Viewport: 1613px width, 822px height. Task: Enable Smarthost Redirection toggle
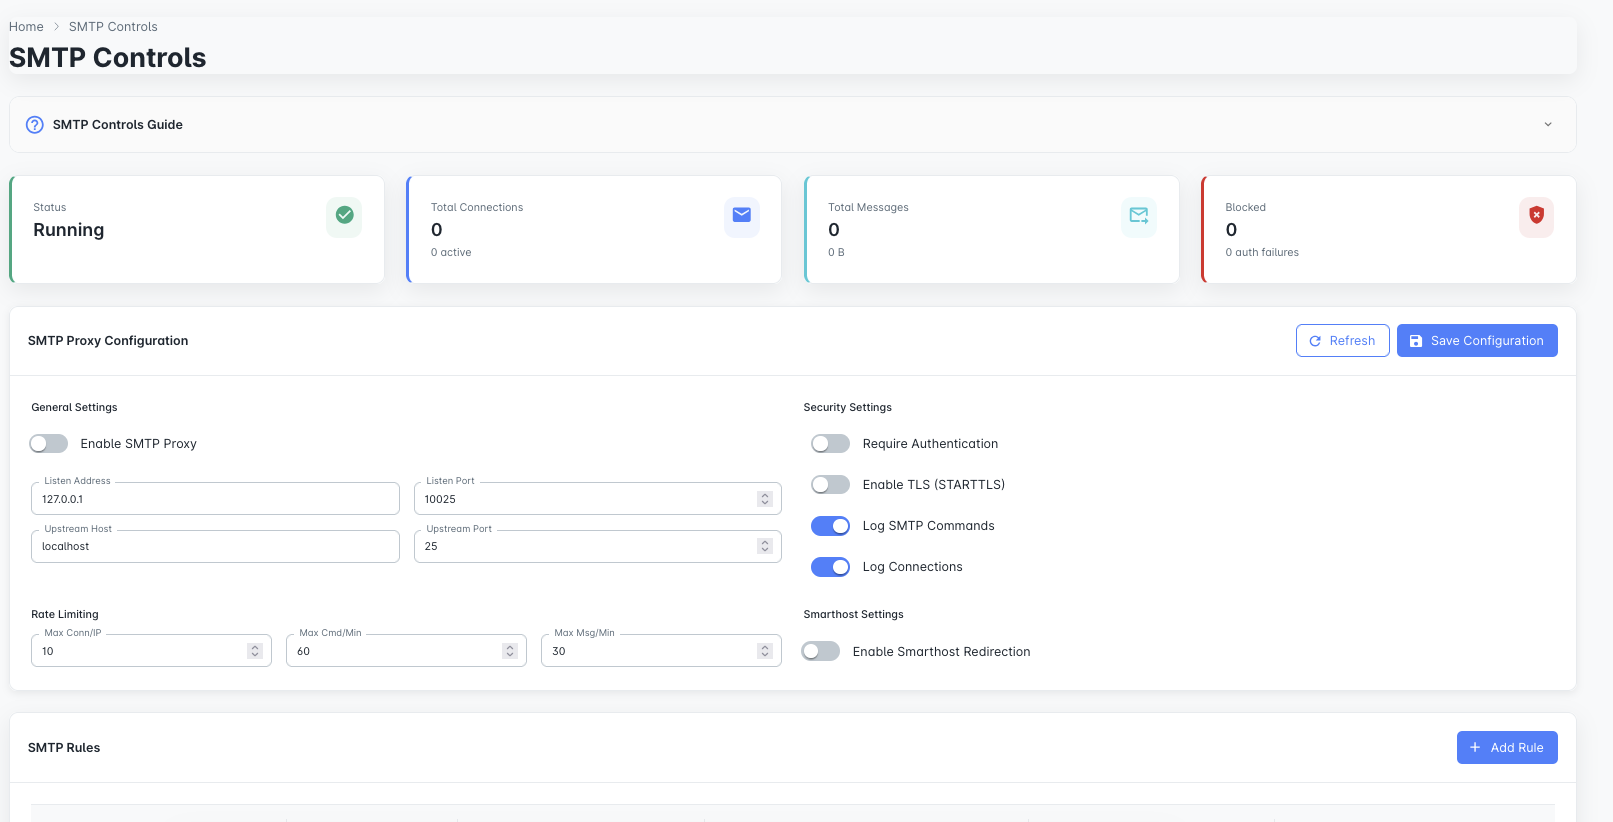tap(821, 652)
